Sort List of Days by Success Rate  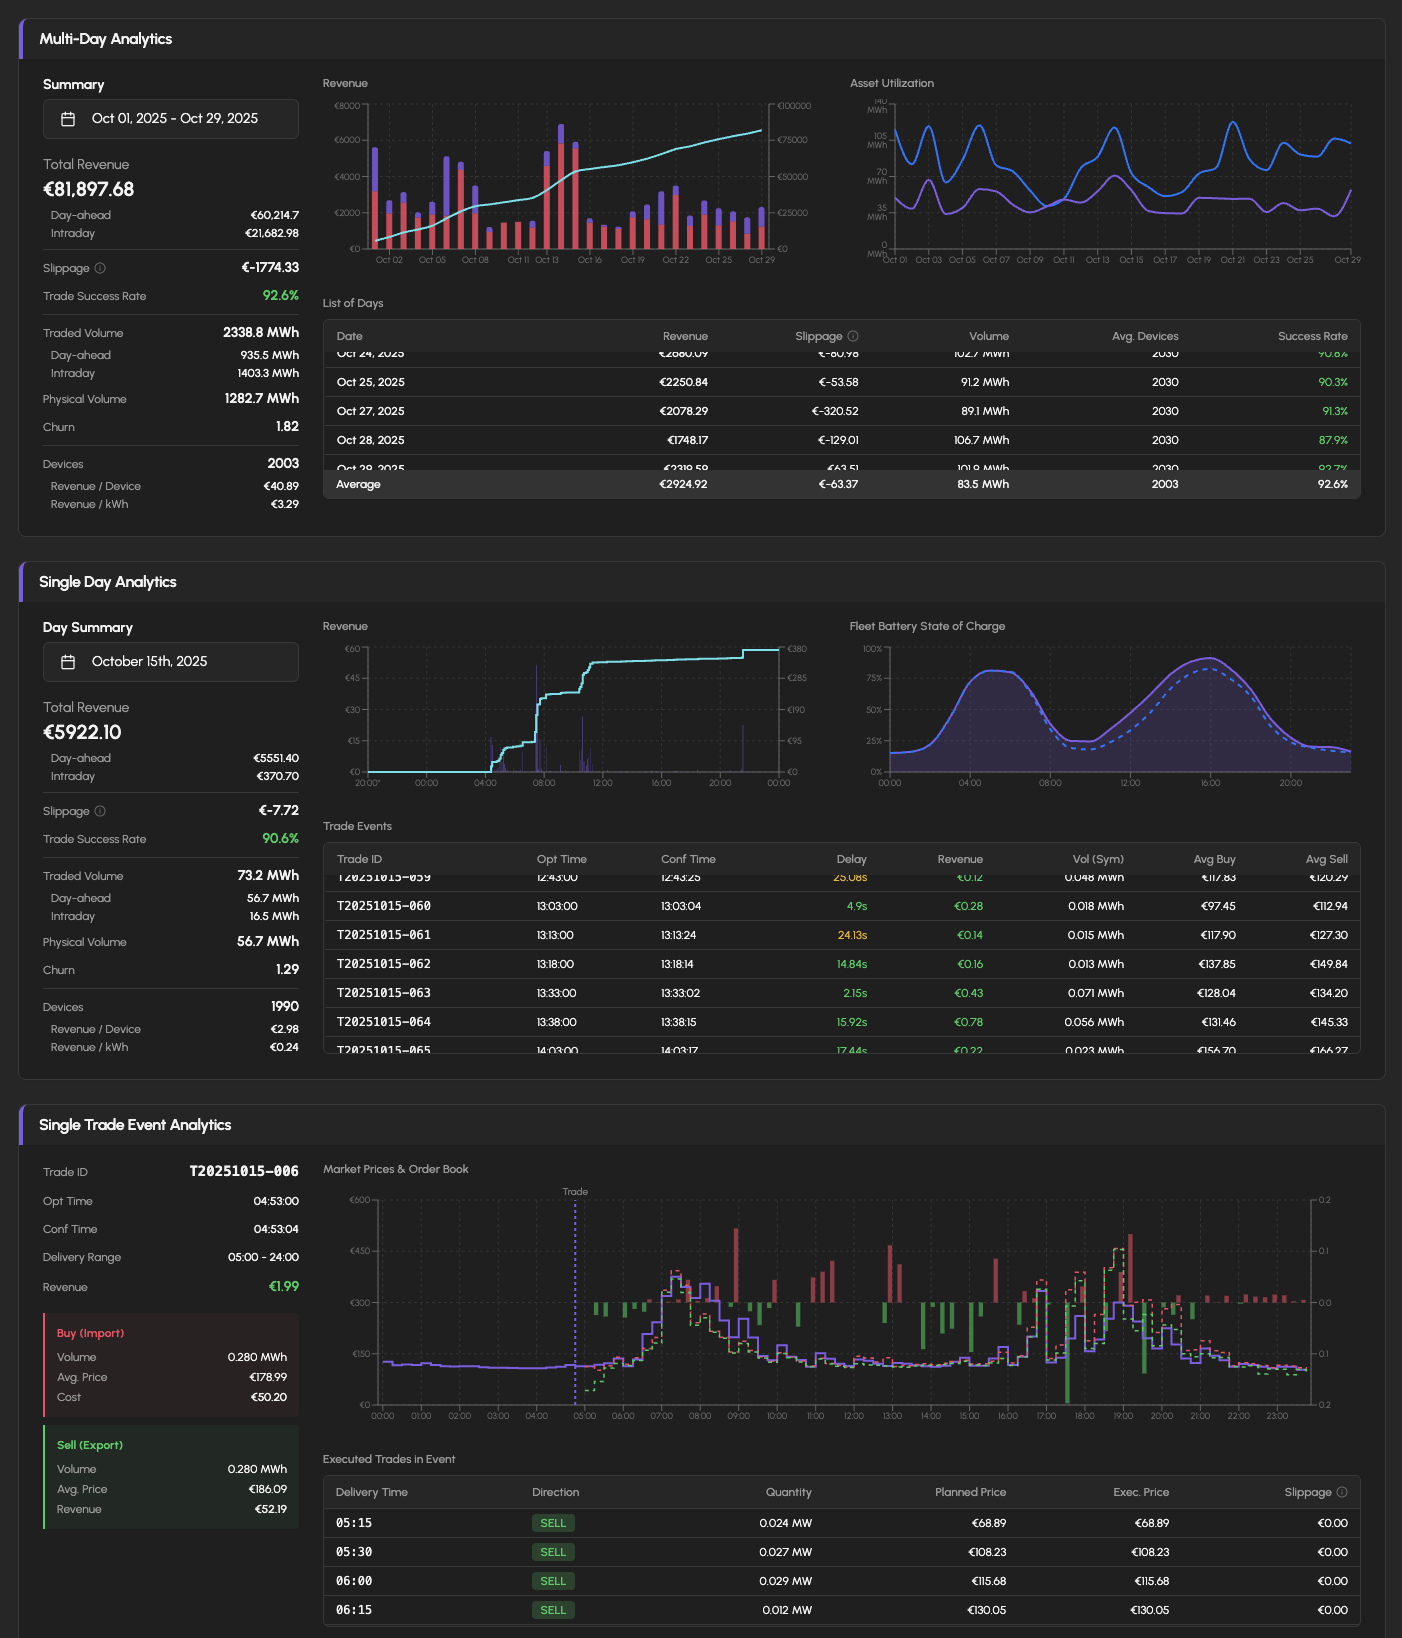pyautogui.click(x=1312, y=336)
